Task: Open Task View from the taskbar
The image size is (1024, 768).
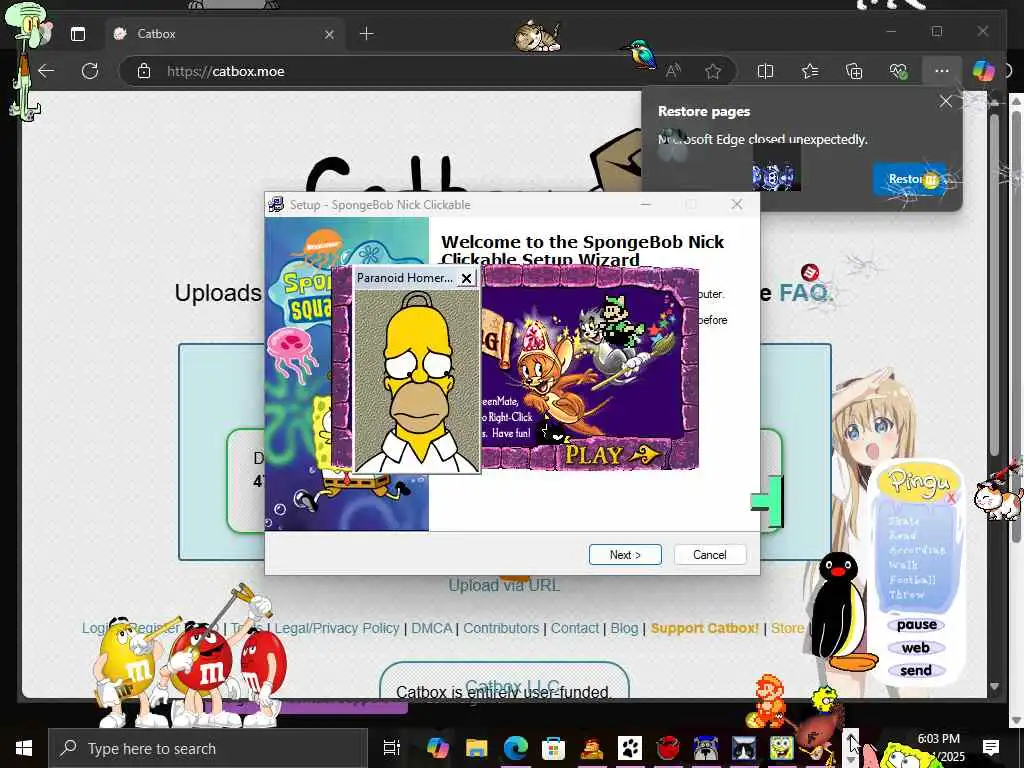Action: (x=391, y=748)
